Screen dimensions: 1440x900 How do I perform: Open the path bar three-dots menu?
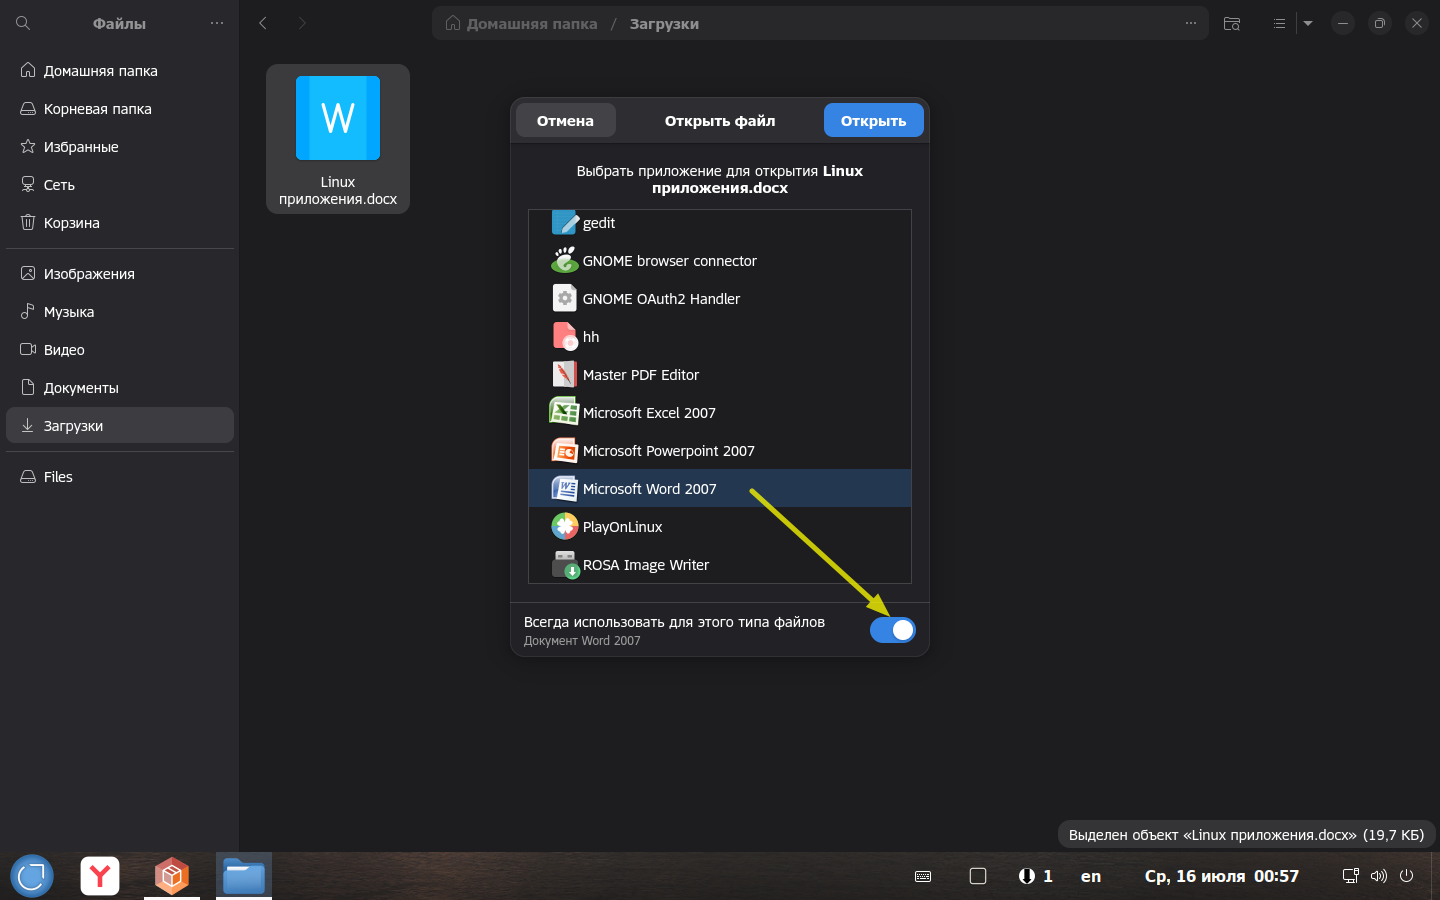coord(1191,23)
